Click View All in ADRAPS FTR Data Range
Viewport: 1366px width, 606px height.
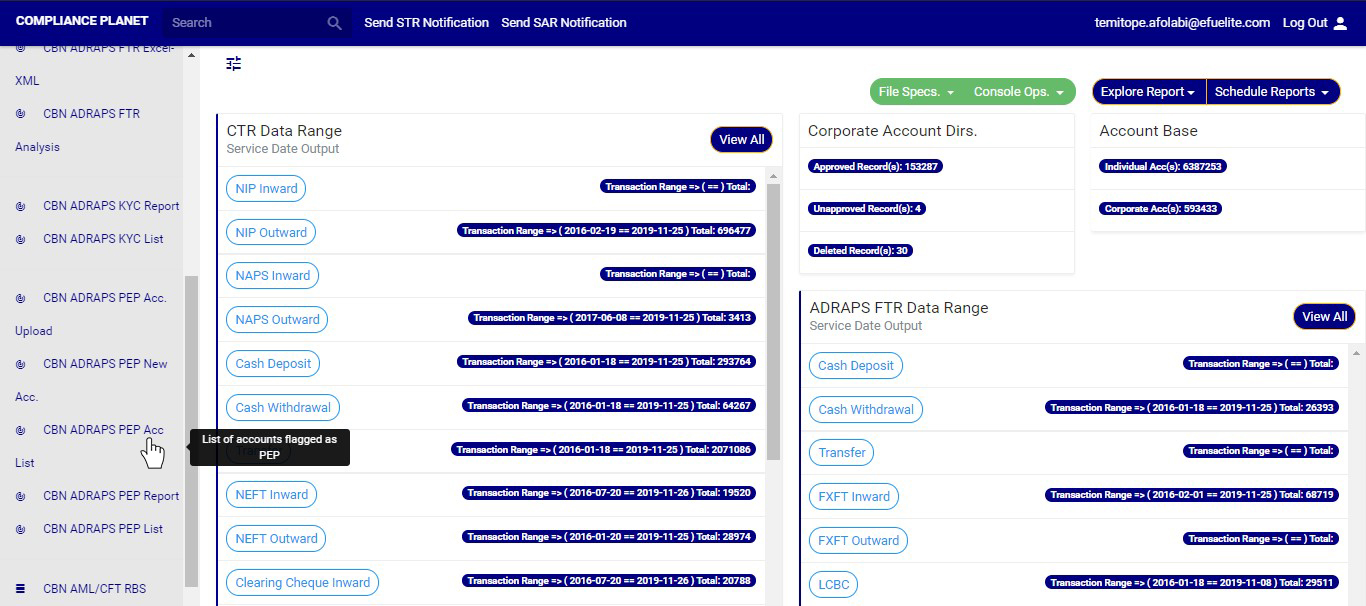click(1324, 317)
